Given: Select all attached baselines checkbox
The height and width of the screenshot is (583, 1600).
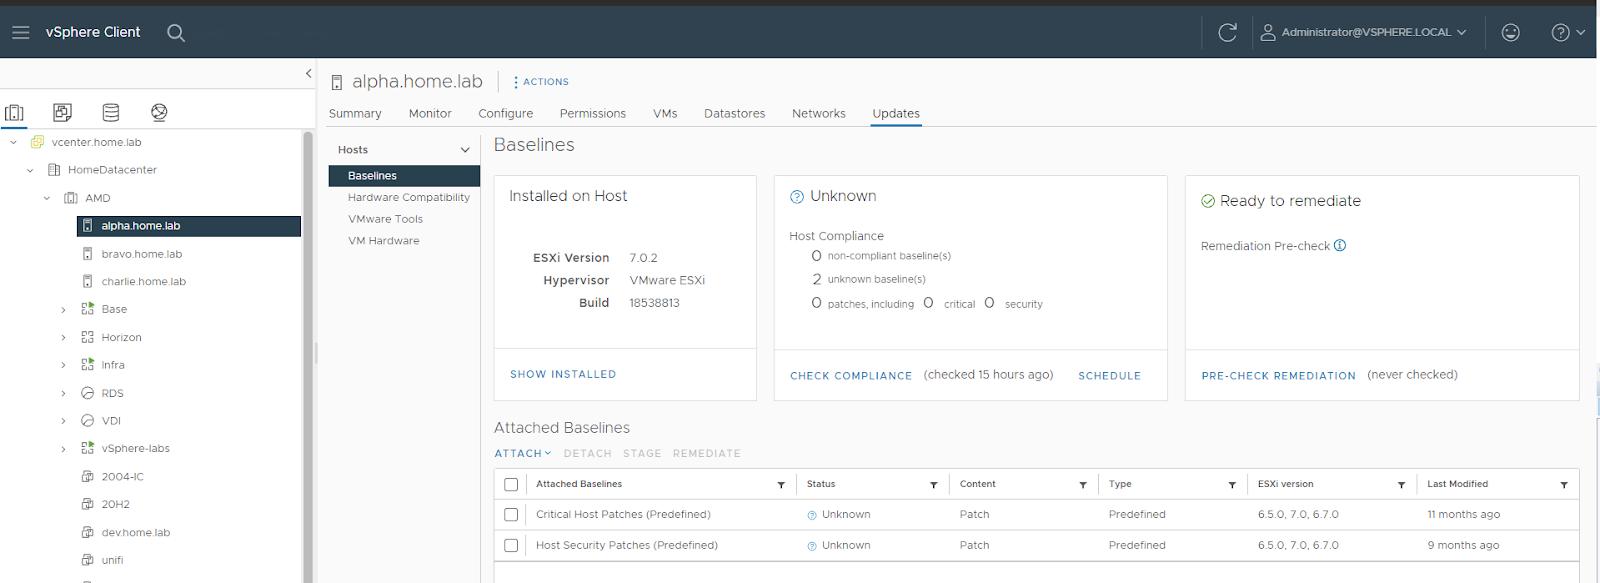Looking at the screenshot, I should pyautogui.click(x=511, y=484).
